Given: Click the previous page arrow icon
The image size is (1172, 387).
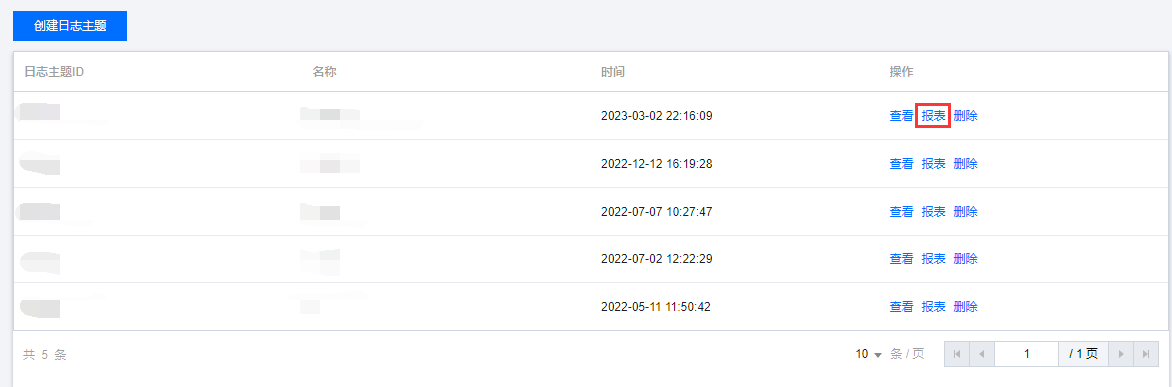Looking at the screenshot, I should click(x=982, y=354).
